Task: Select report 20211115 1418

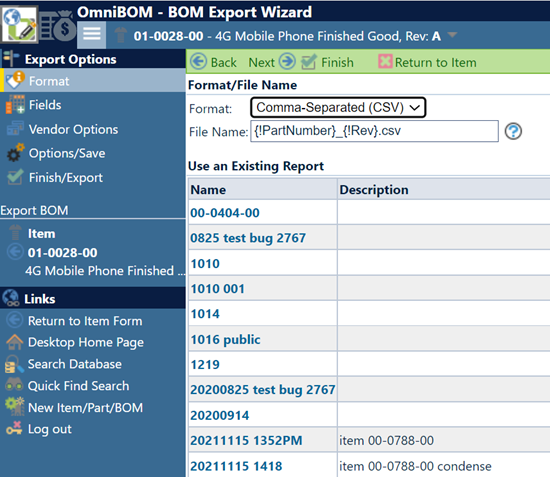Action: (236, 466)
